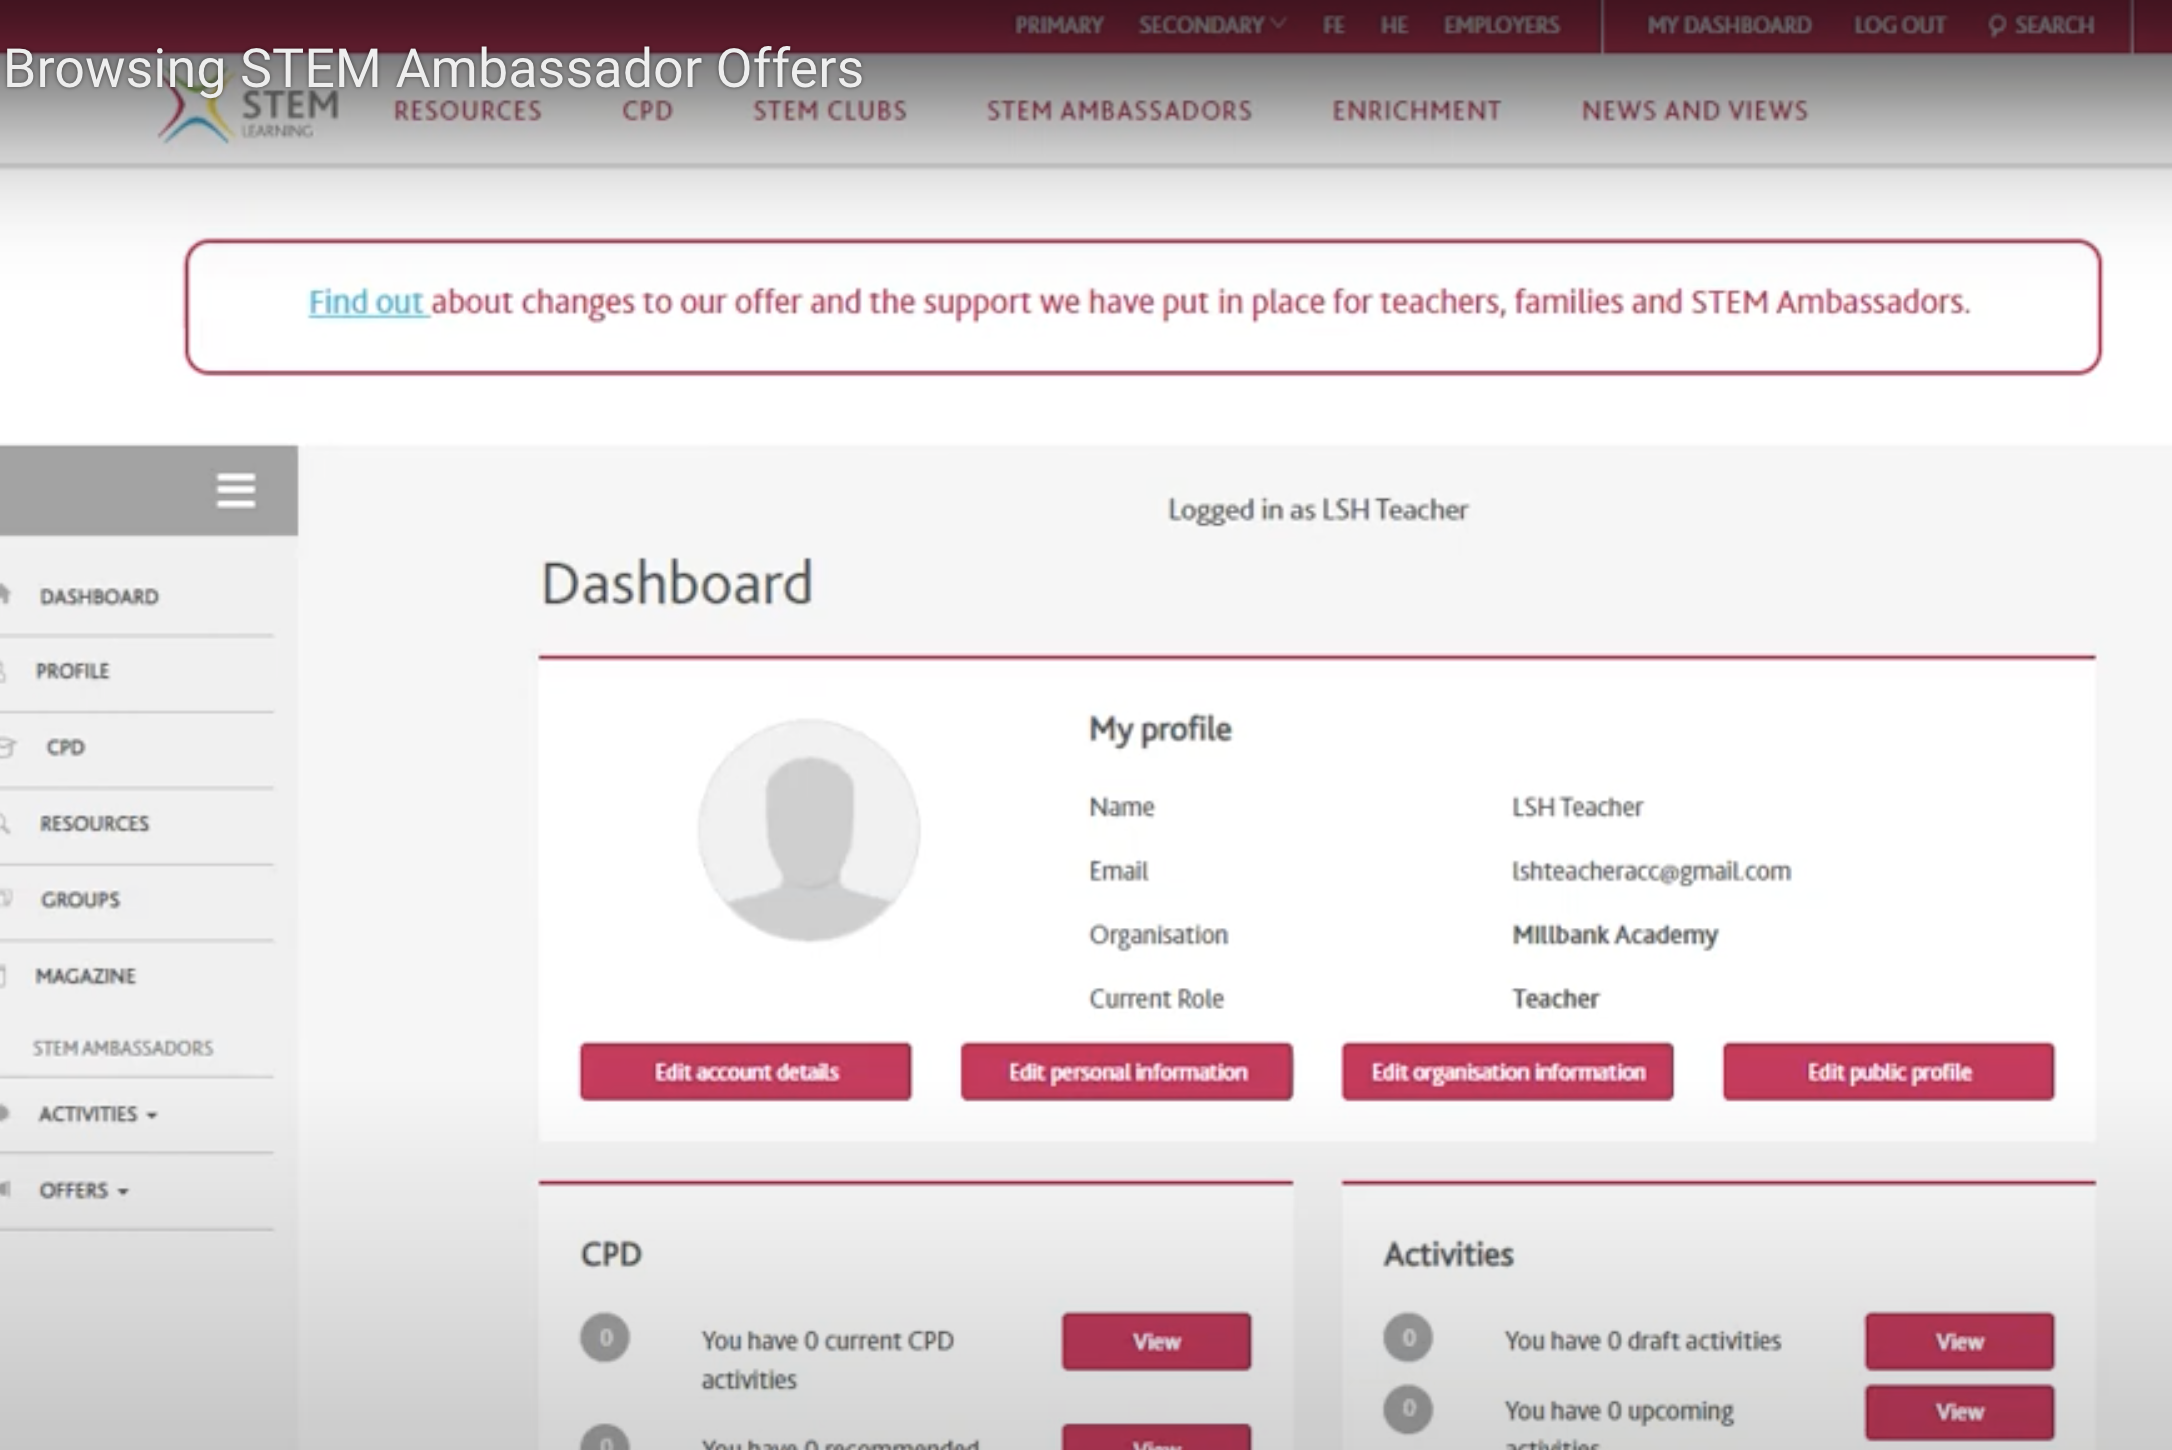Click the hamburger menu icon in sidebar
Viewport: 2172px width, 1450px height.
click(x=236, y=490)
